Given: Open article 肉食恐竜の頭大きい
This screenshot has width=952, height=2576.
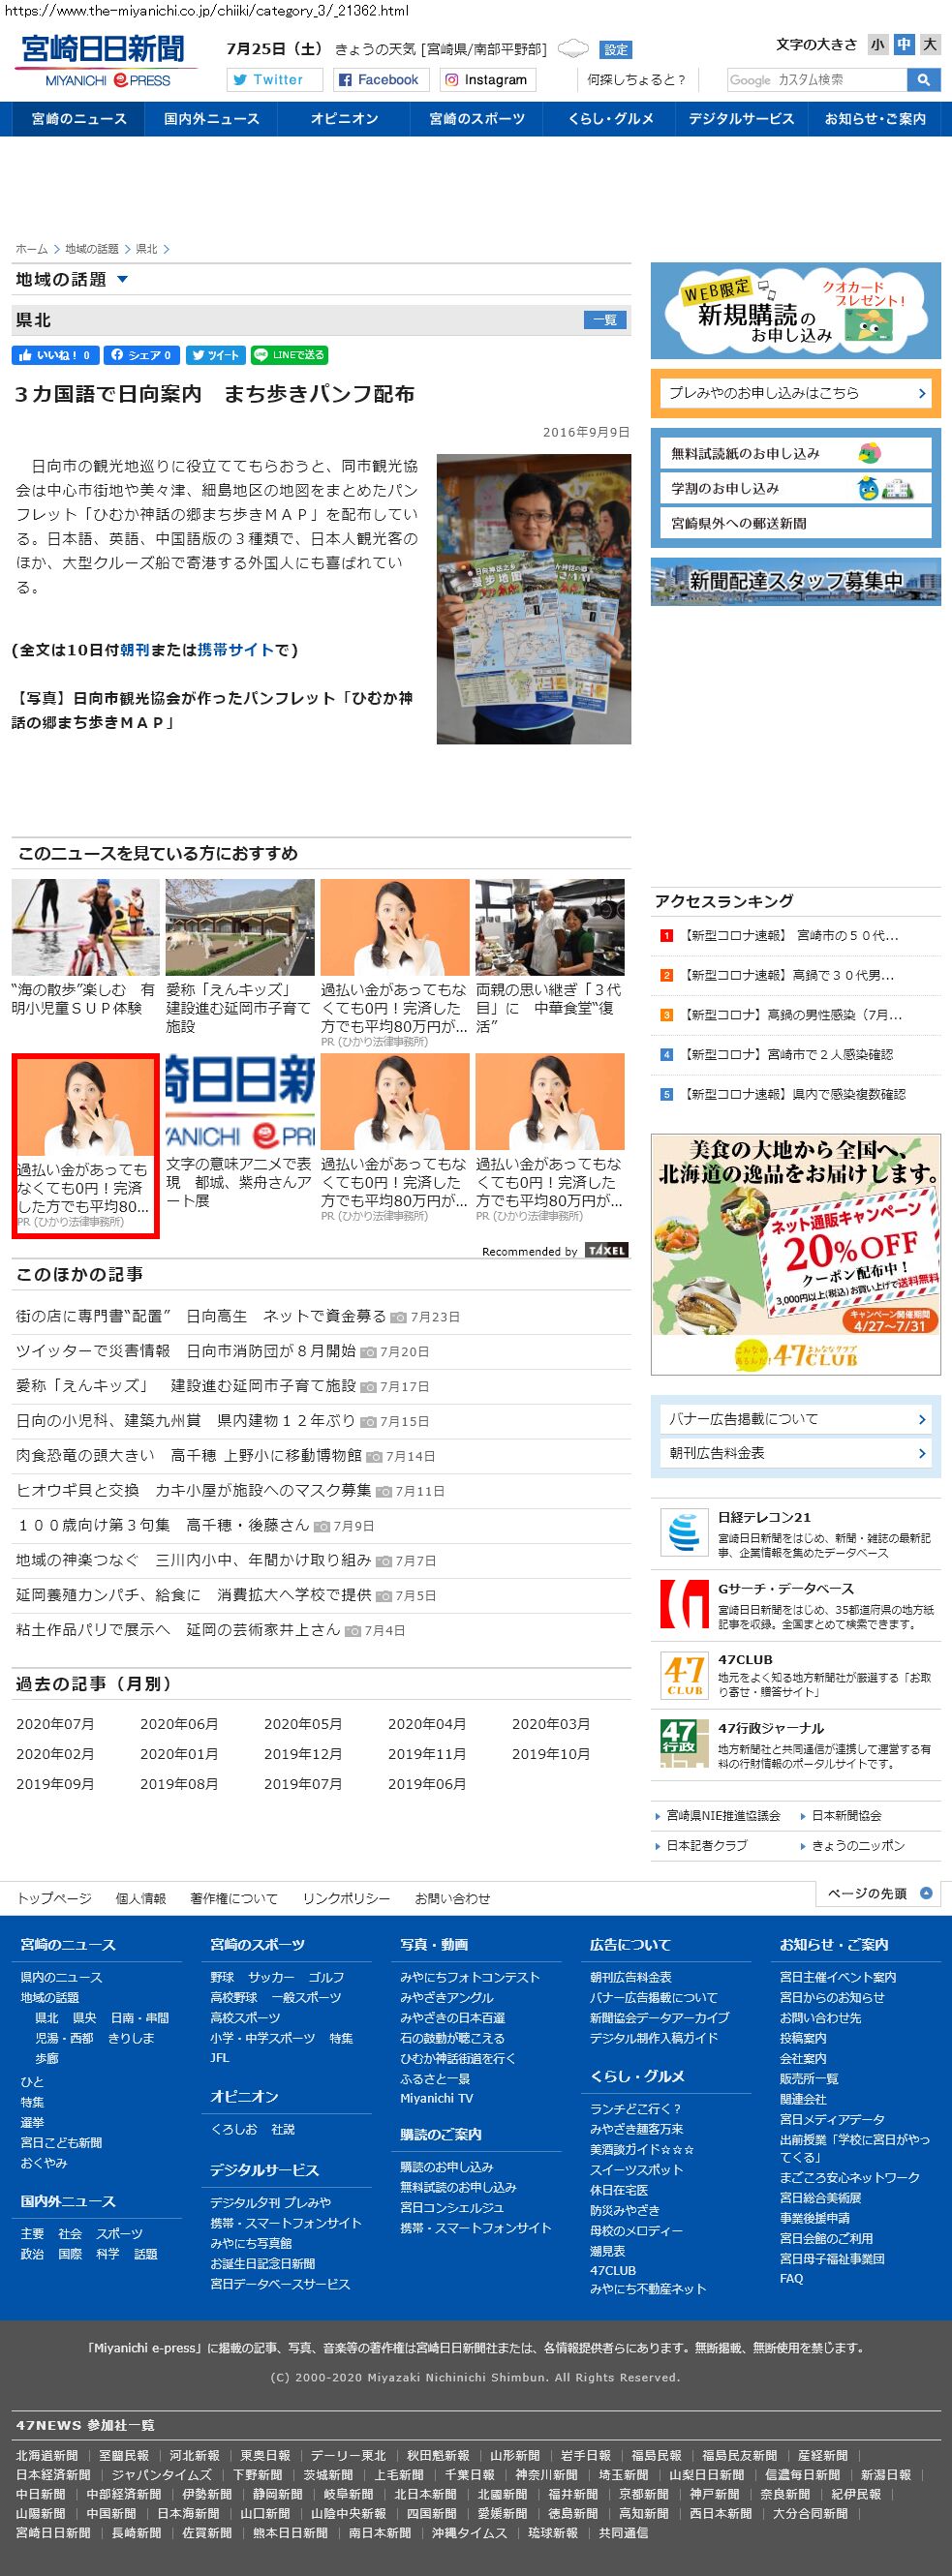Looking at the screenshot, I should (x=189, y=1456).
